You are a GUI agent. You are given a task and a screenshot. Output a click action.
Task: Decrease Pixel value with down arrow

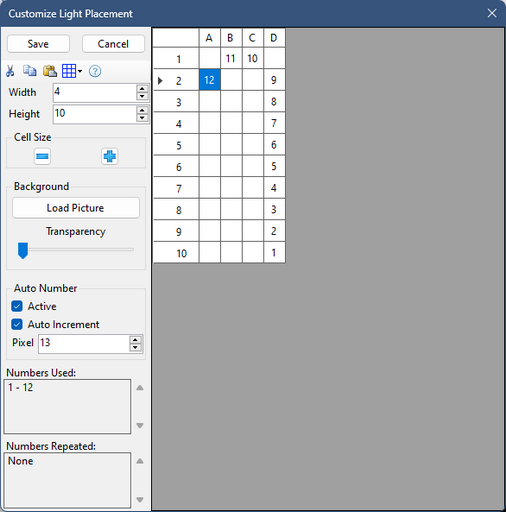point(135,348)
